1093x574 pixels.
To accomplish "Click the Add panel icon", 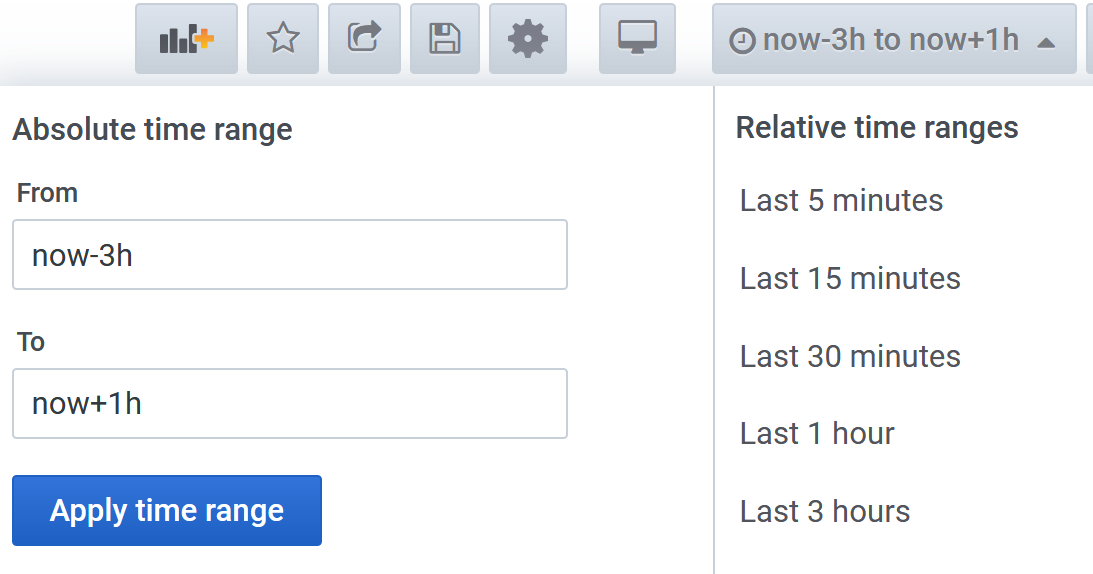I will (187, 39).
